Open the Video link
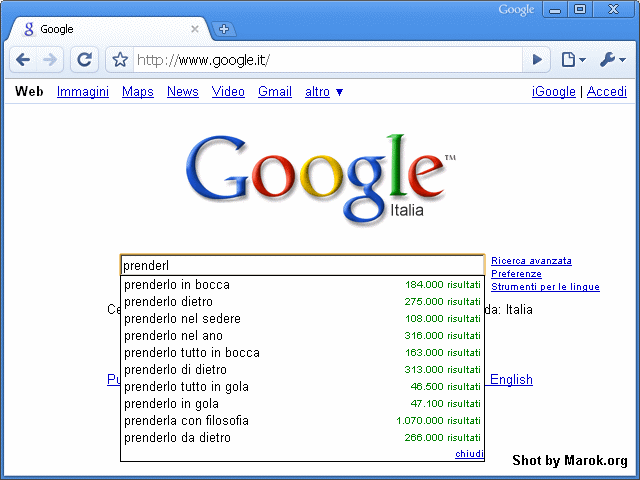 coord(228,91)
